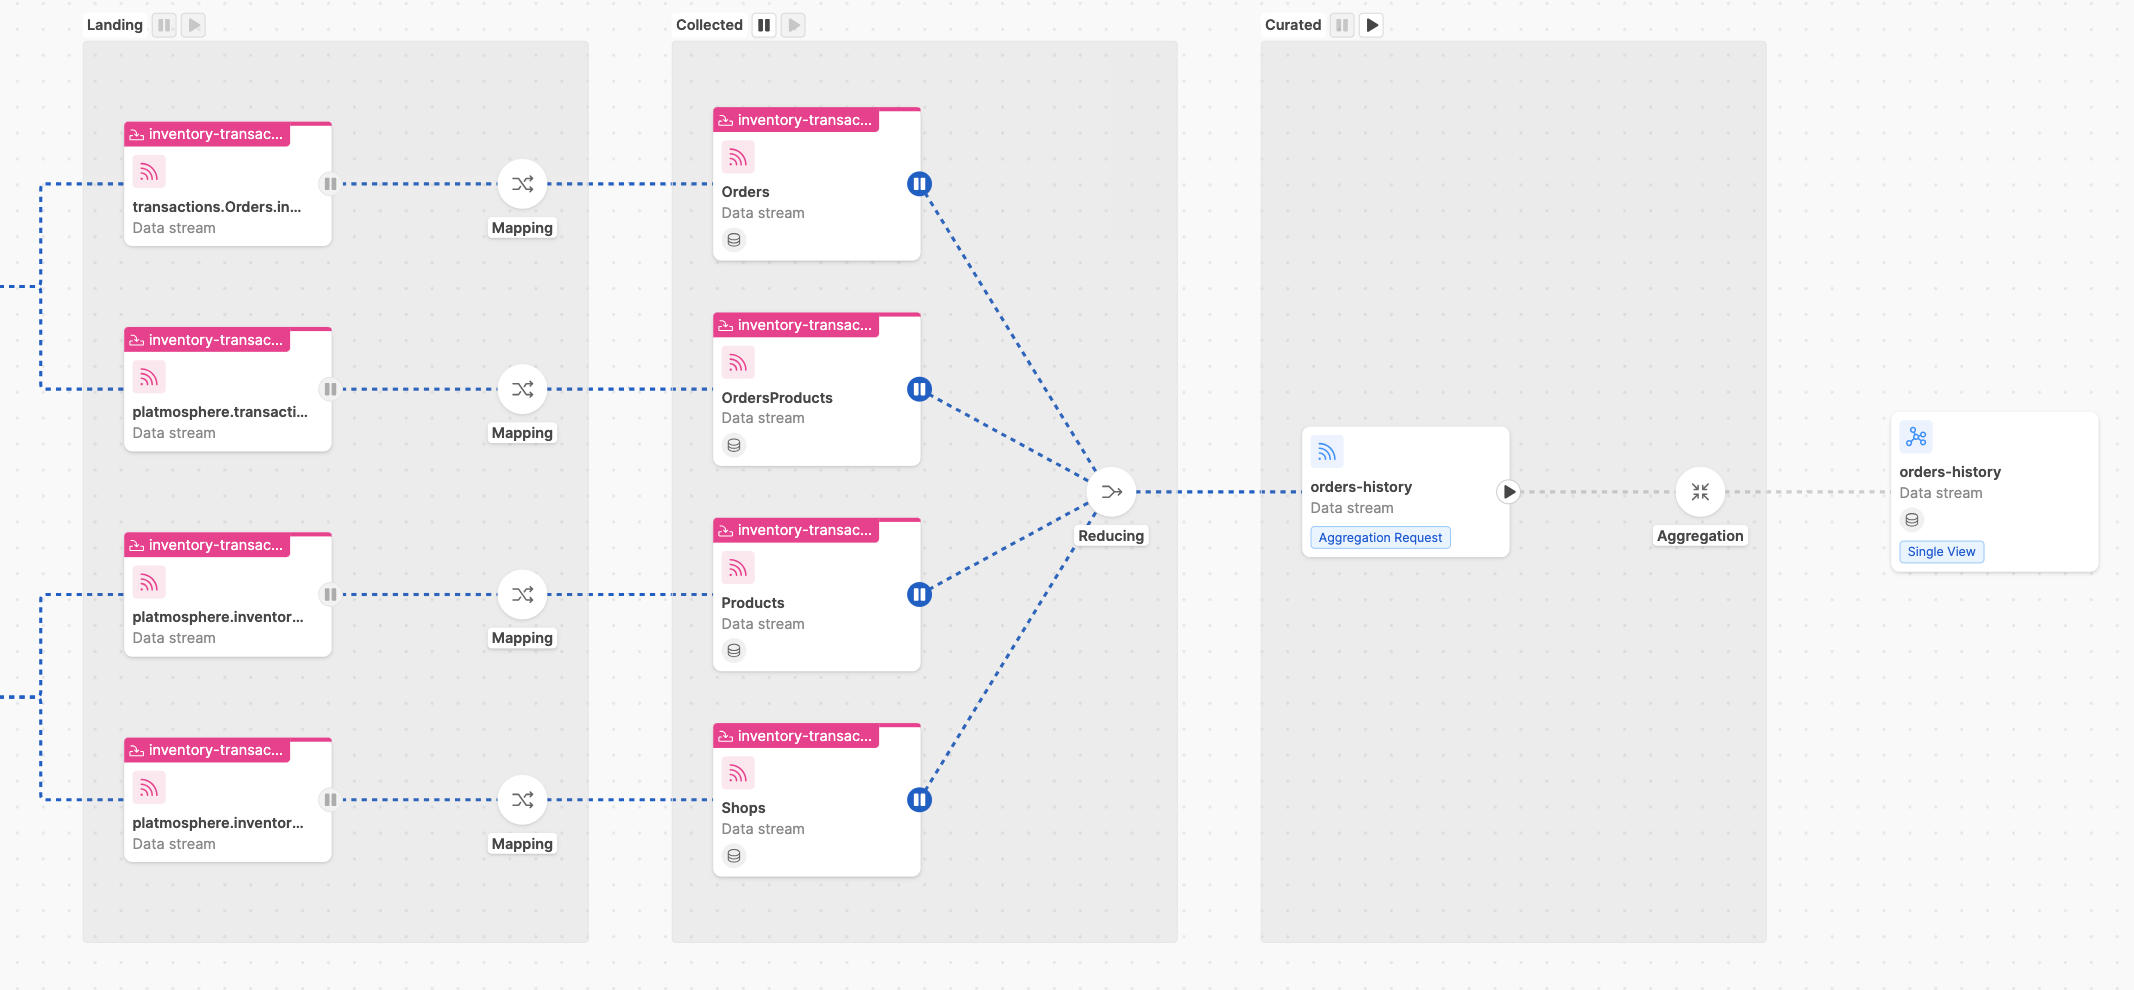Click the branch icon on the Single View node
Screen dimensions: 2134x990
point(1916,436)
